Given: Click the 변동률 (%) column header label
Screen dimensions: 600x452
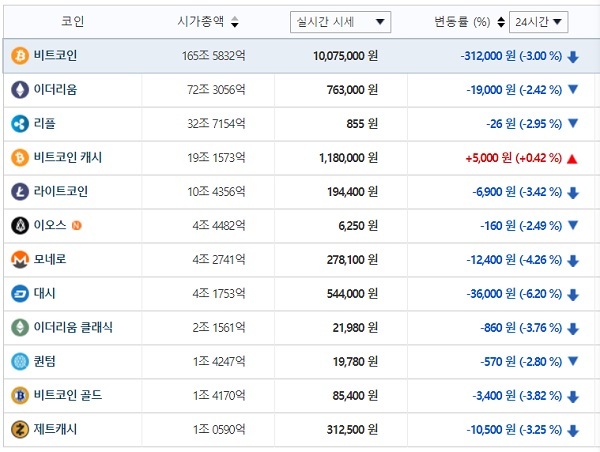Looking at the screenshot, I should tap(462, 22).
